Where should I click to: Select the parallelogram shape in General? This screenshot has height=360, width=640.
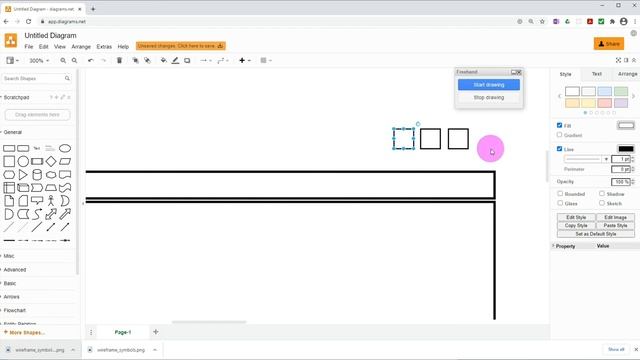(x=65, y=161)
